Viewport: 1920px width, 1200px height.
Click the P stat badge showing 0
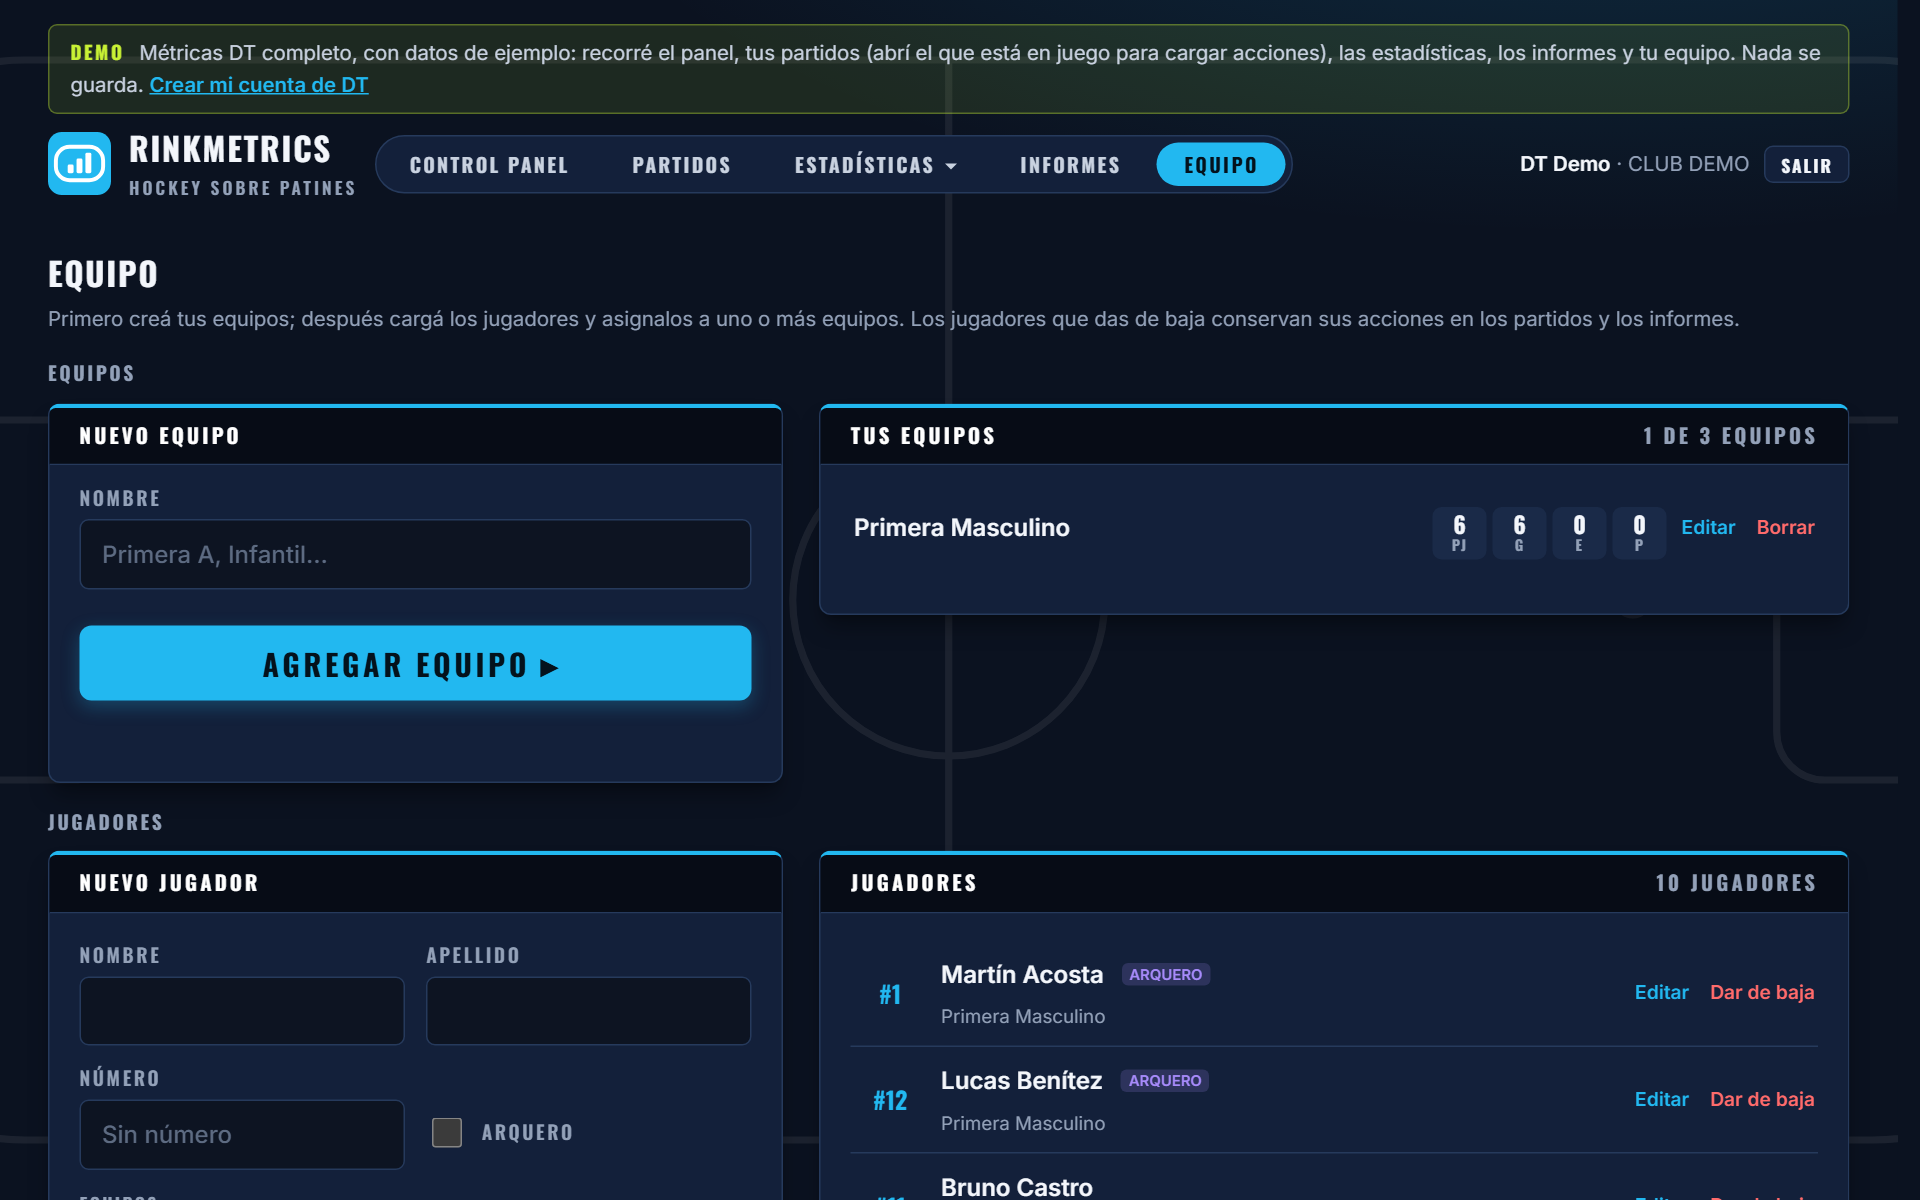[x=1639, y=533]
